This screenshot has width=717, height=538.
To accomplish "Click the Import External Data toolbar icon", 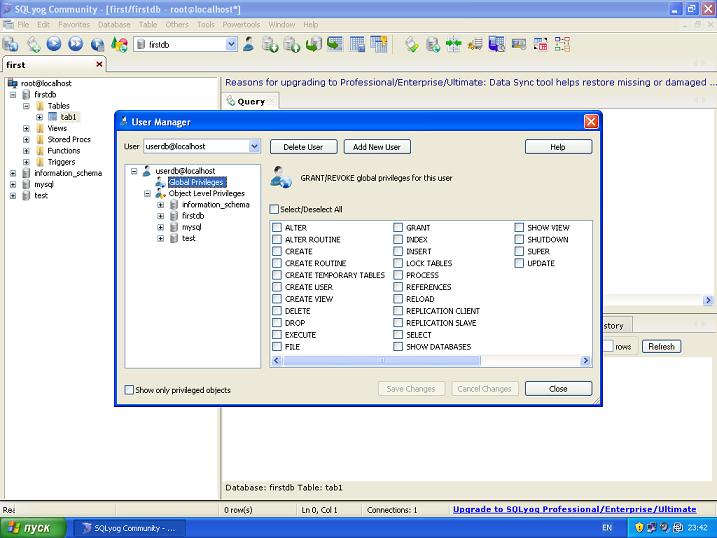I will click(270, 44).
